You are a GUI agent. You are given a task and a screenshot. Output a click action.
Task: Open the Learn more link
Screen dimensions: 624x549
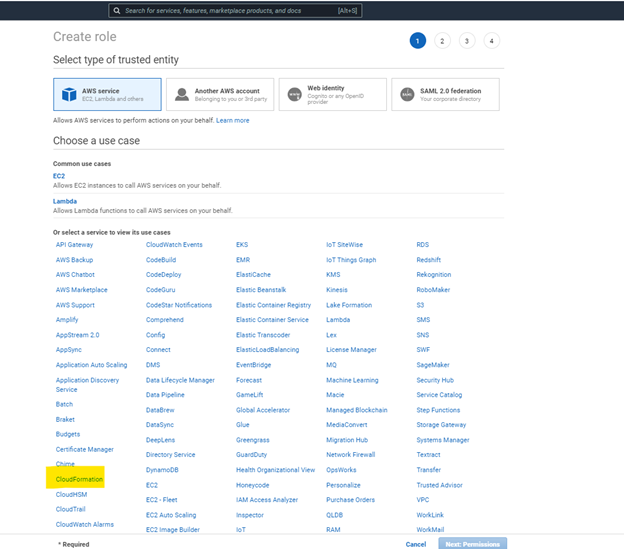(x=232, y=120)
